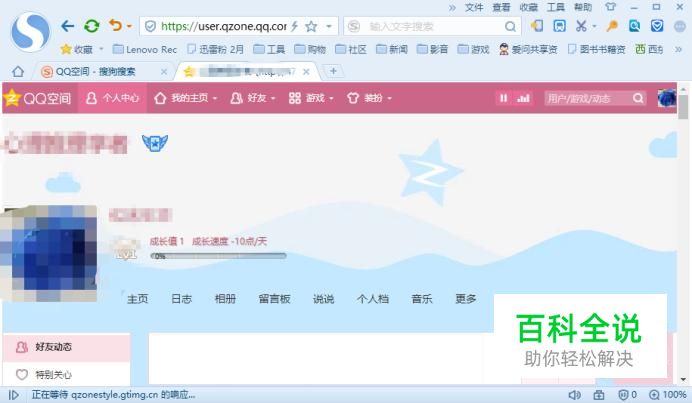Open the Lenovo Rec bookmark folder

pos(145,49)
